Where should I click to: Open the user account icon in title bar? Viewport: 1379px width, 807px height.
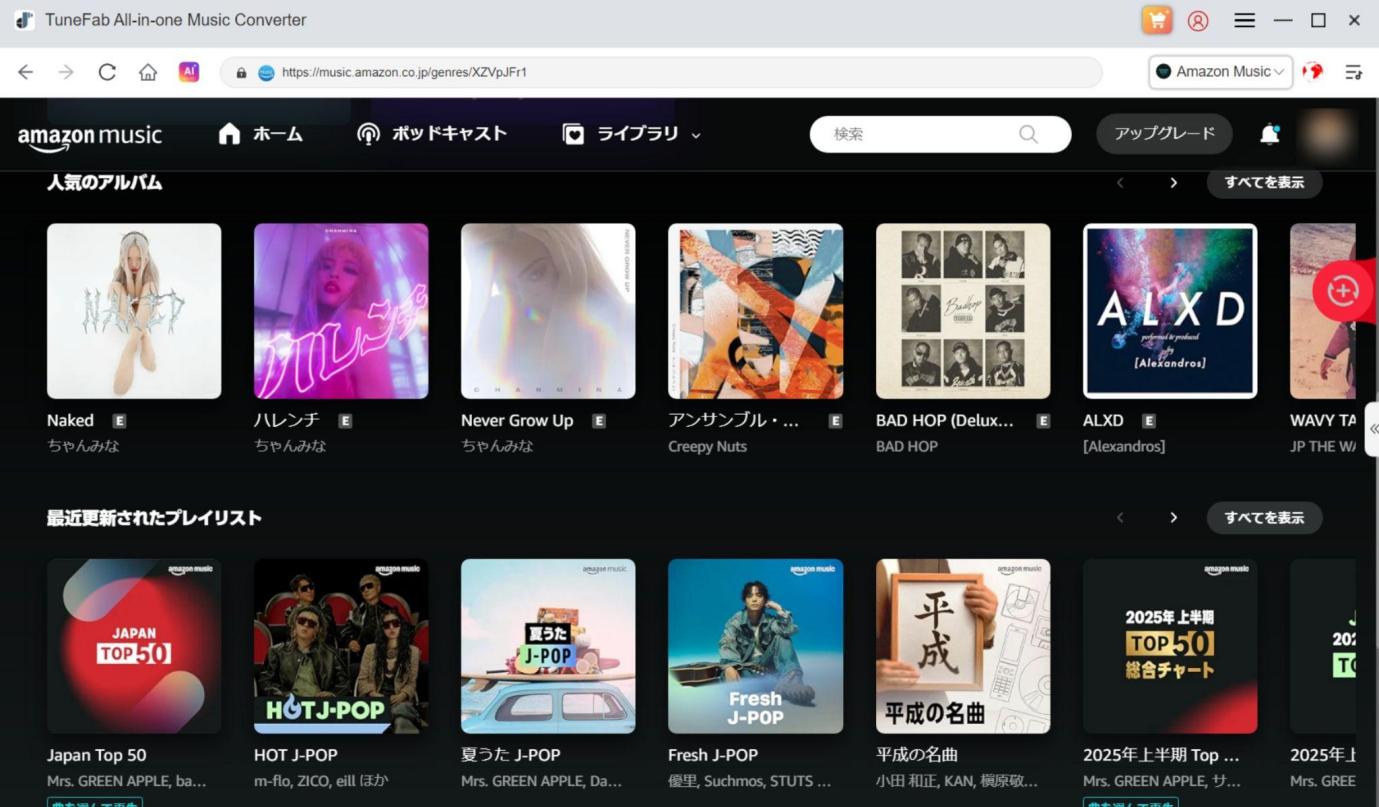pyautogui.click(x=1198, y=20)
